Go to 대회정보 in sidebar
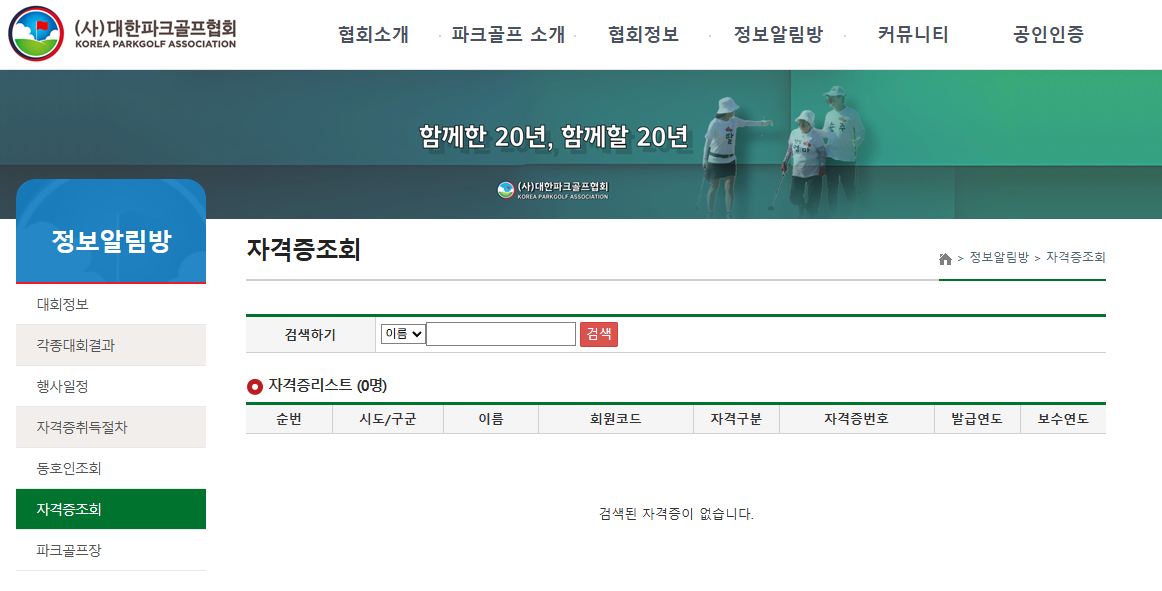The width and height of the screenshot is (1162, 591). click(62, 304)
